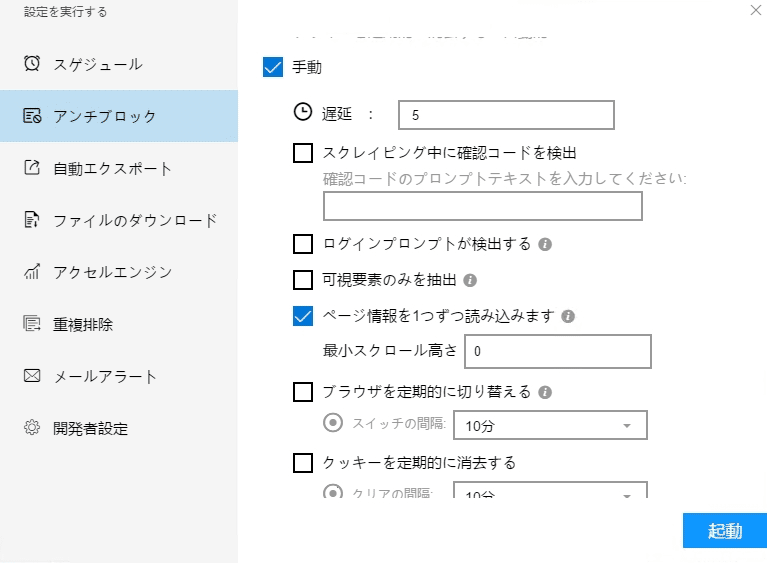Enable スクレイピング中に確認コードを検出 checkbox
Image resolution: width=767 pixels, height=563 pixels.
pyautogui.click(x=303, y=153)
